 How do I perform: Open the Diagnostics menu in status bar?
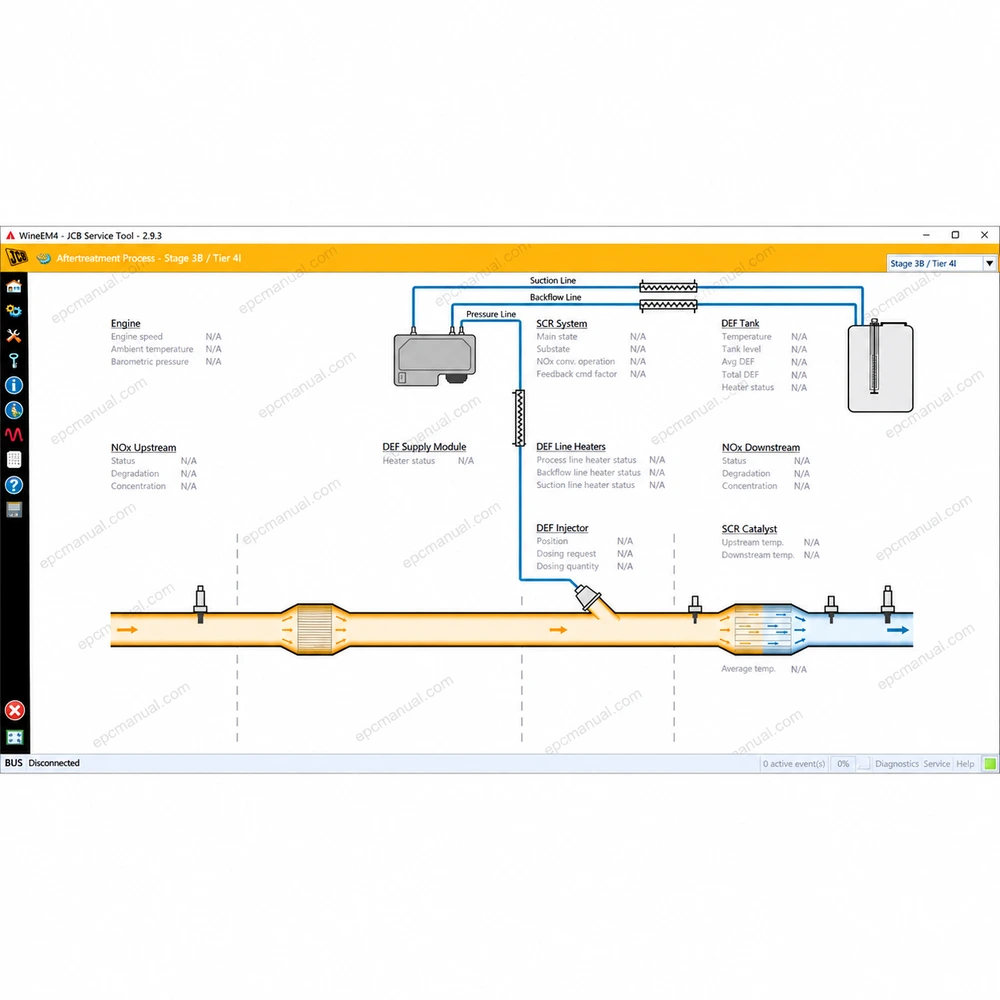pyautogui.click(x=897, y=763)
